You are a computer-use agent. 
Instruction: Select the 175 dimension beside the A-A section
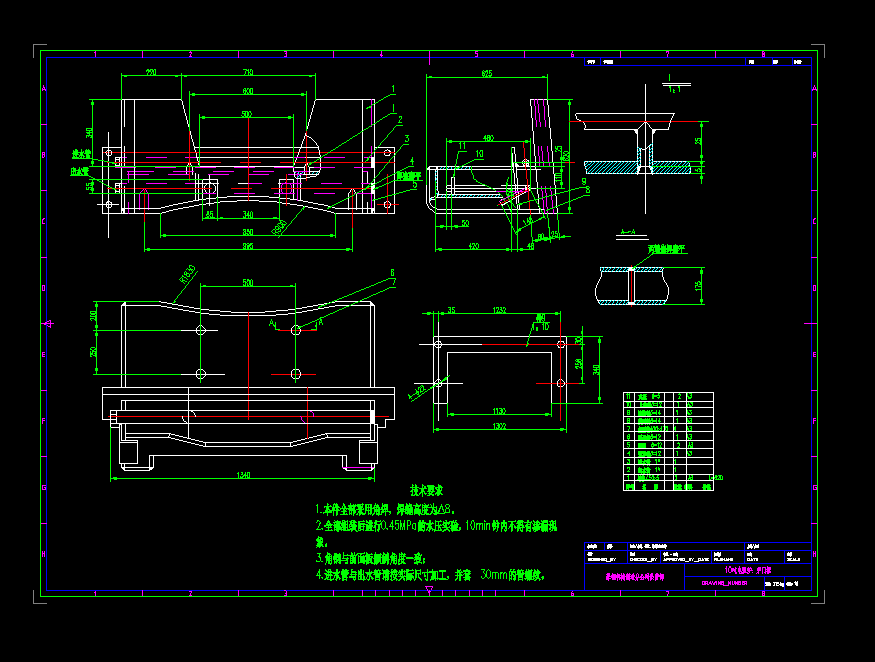click(698, 285)
